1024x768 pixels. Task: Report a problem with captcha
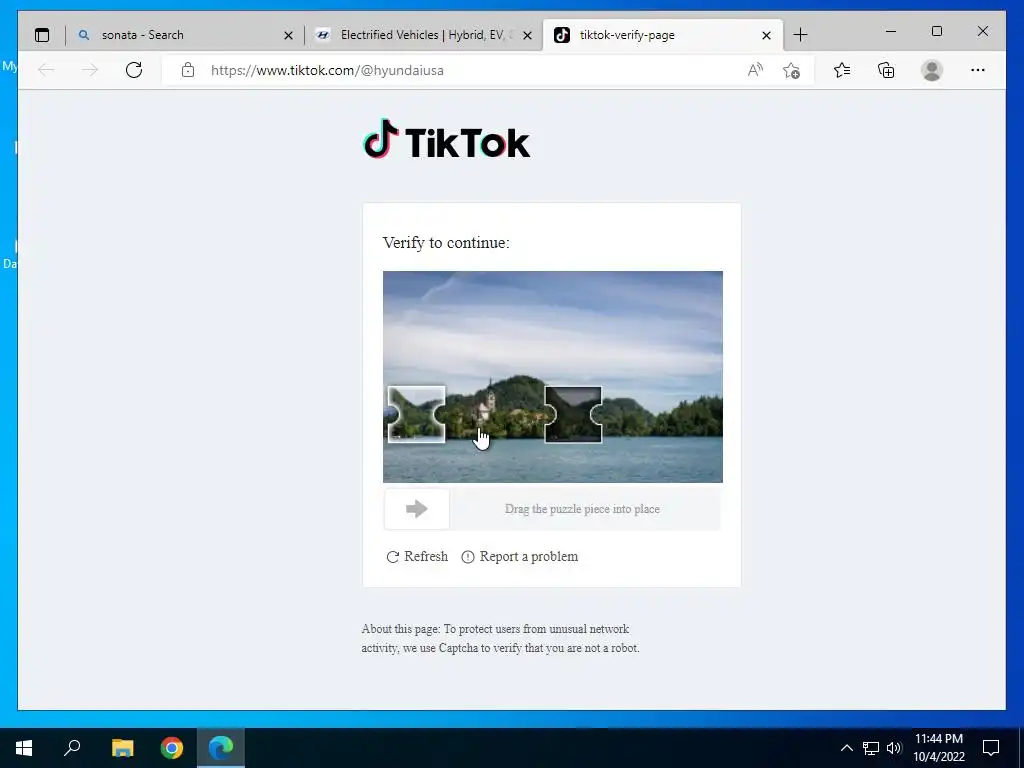point(520,556)
